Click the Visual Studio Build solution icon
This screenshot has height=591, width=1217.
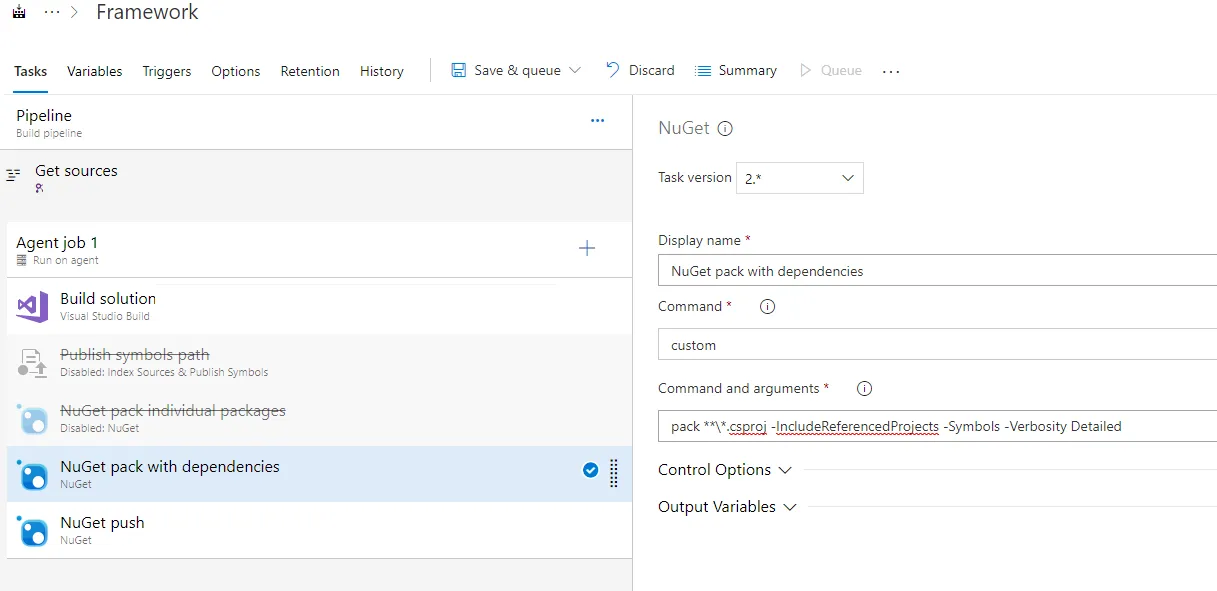pos(32,306)
